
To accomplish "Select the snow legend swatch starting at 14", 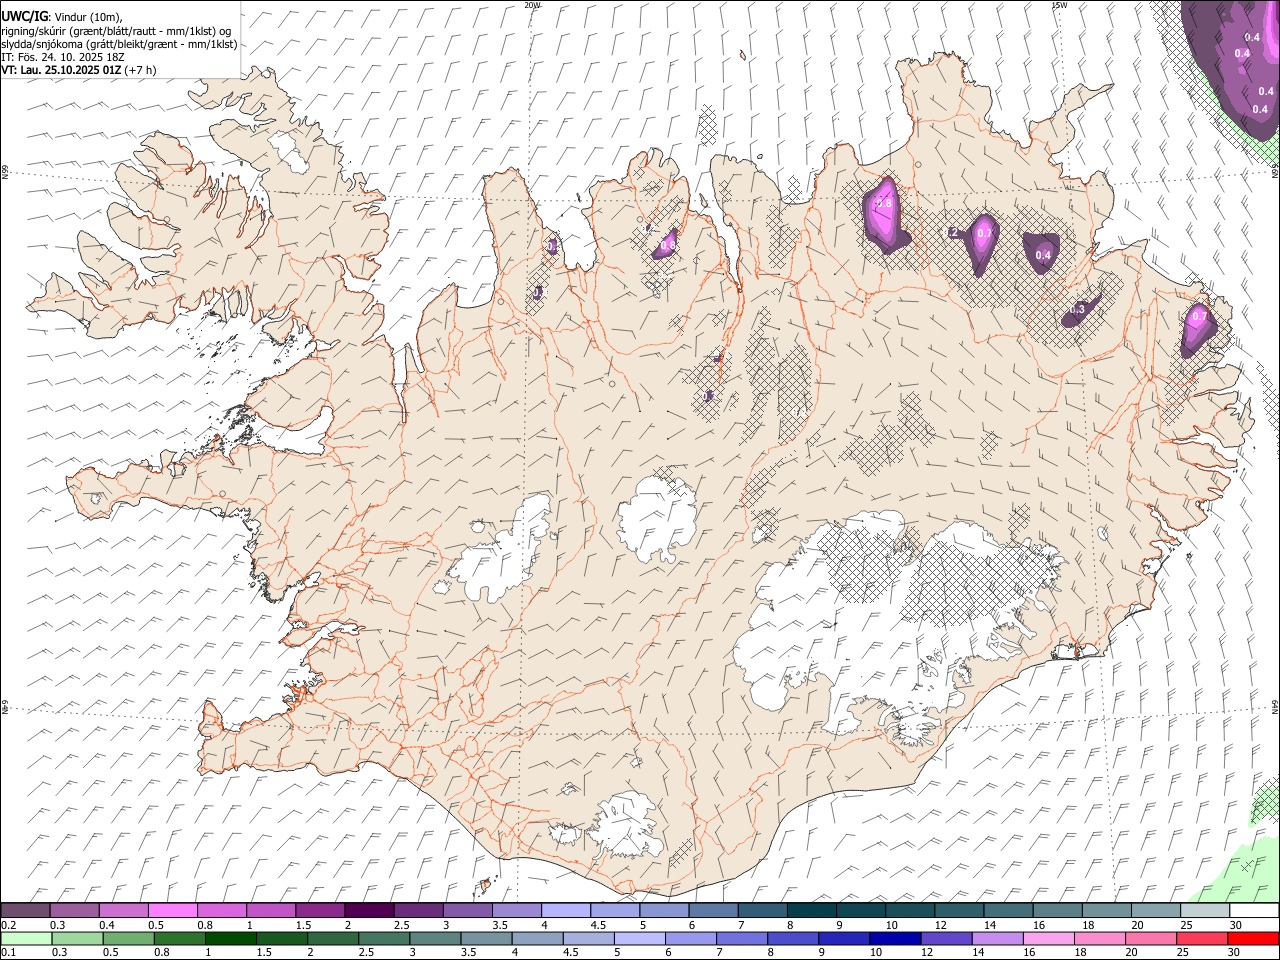I will (x=1007, y=911).
